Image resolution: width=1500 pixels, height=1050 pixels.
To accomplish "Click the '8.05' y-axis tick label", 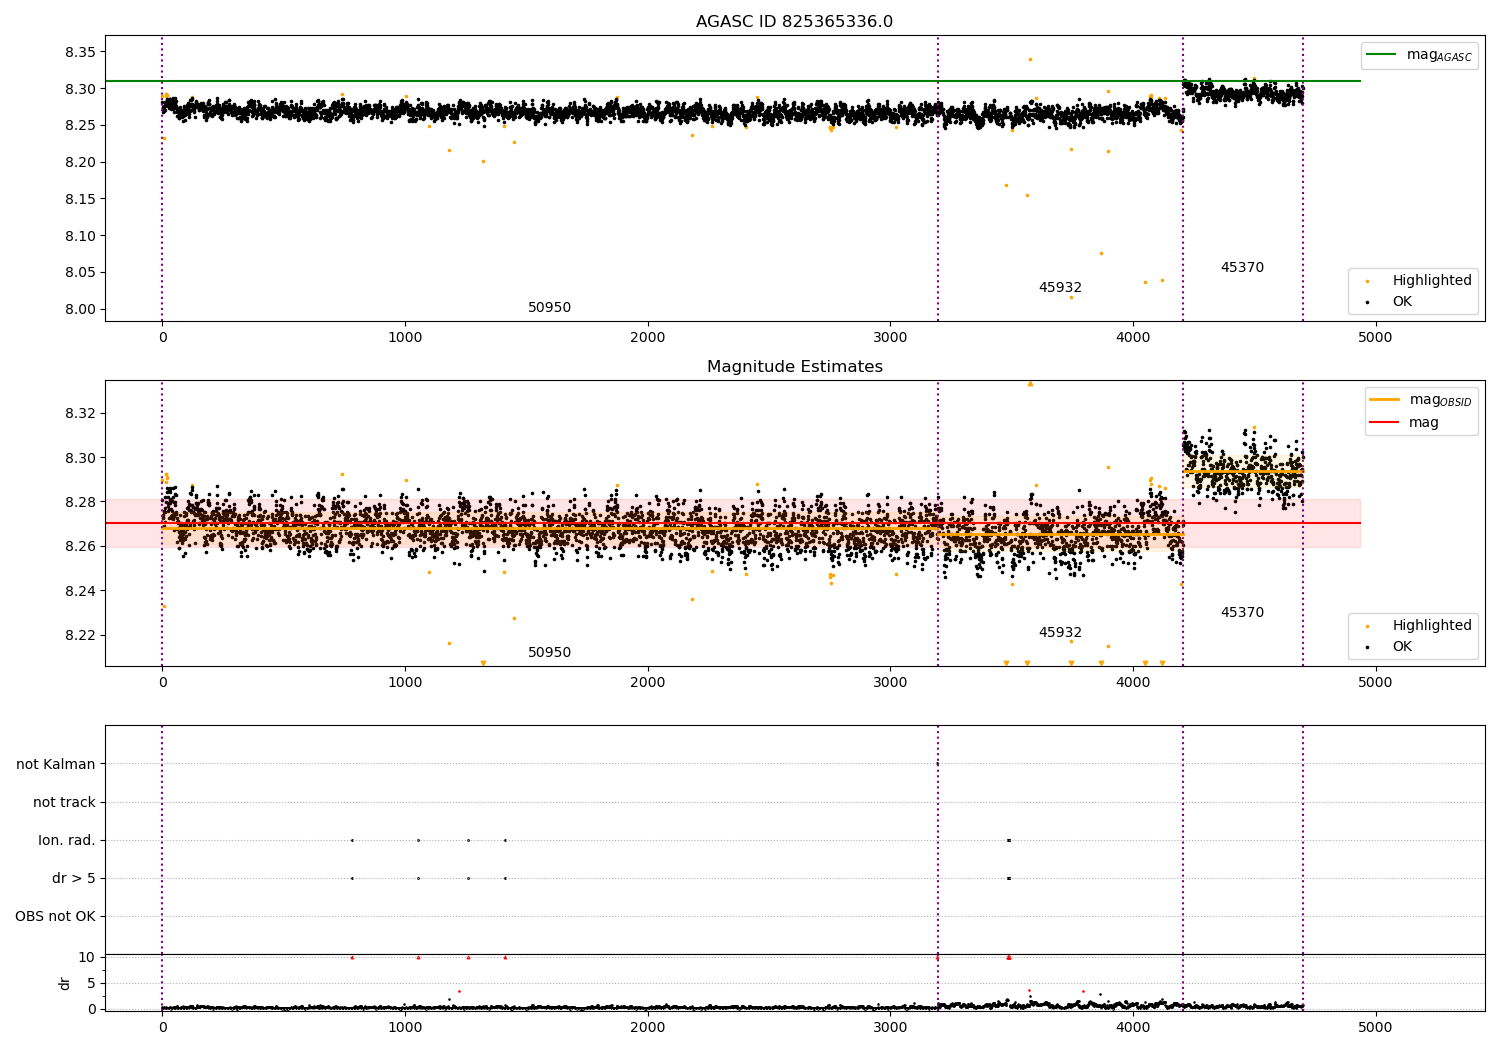I will point(81,272).
